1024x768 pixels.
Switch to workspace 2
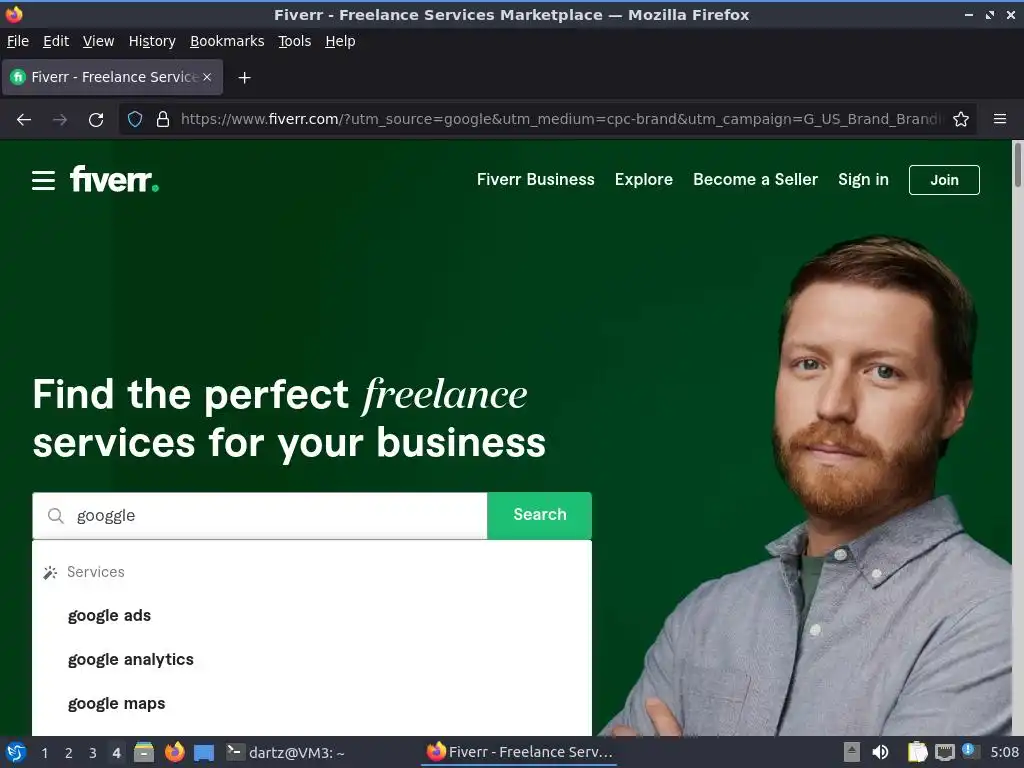coord(69,753)
